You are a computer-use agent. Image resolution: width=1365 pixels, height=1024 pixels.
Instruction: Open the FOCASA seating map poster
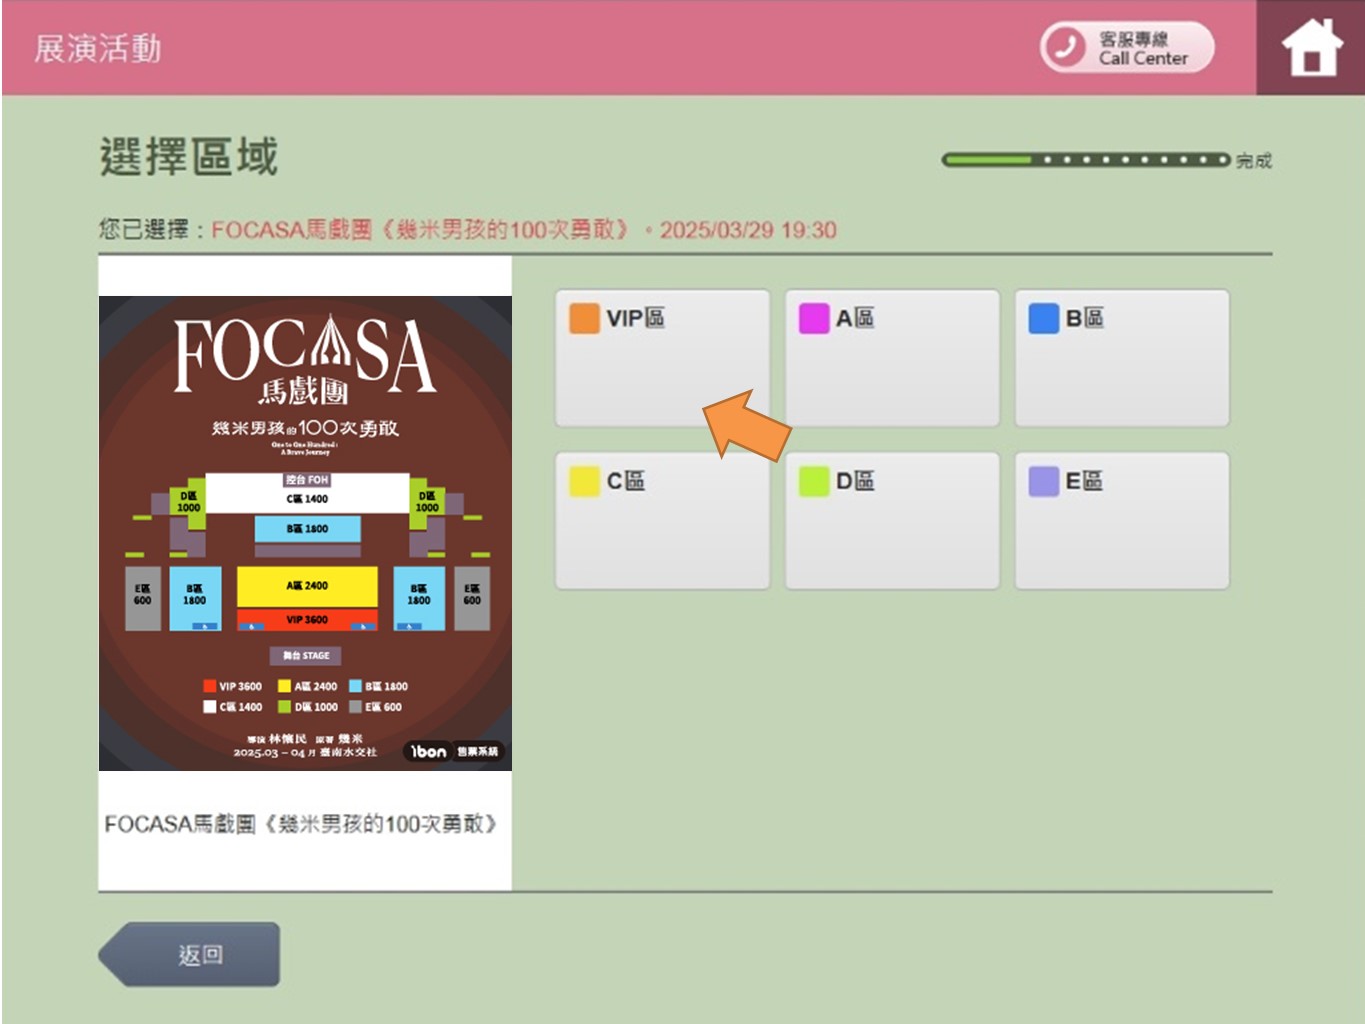[x=305, y=533]
